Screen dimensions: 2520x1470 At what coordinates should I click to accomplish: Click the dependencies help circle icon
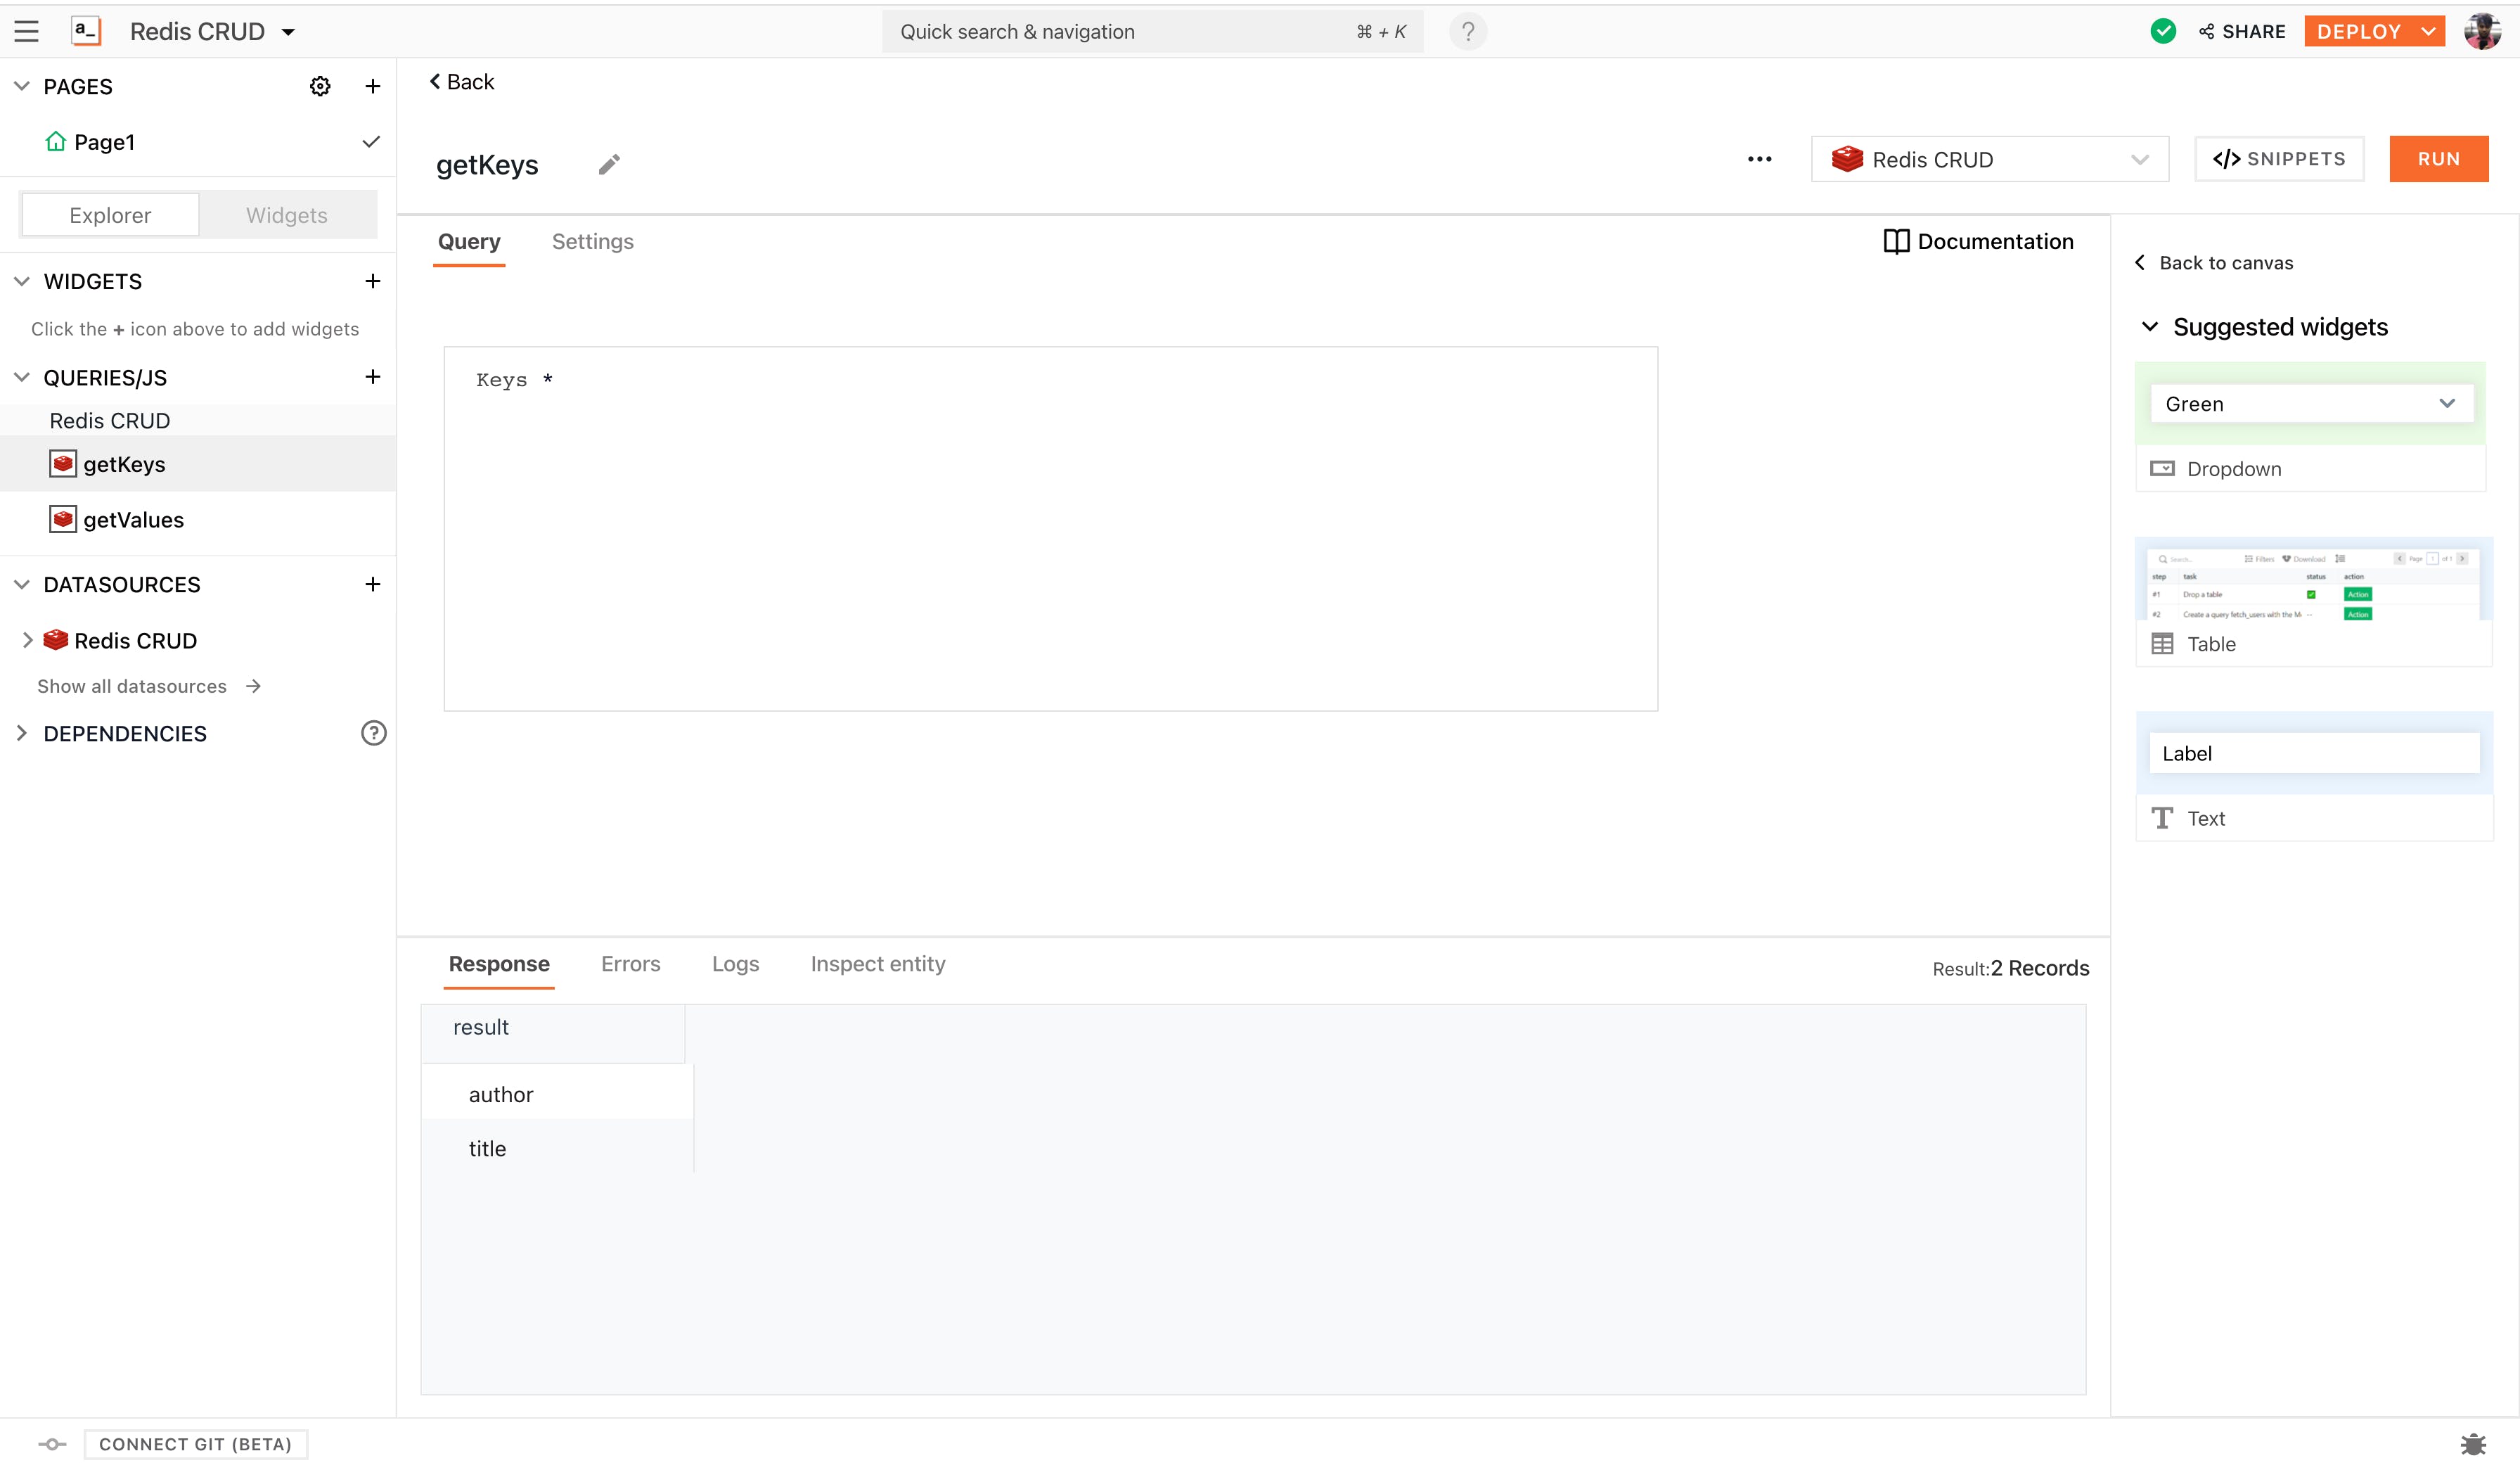(373, 733)
